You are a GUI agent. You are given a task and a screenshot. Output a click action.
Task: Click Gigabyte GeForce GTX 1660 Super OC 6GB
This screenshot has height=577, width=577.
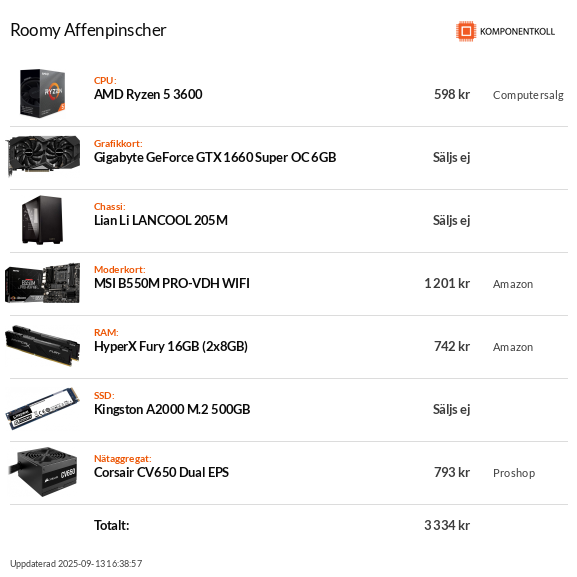point(215,157)
